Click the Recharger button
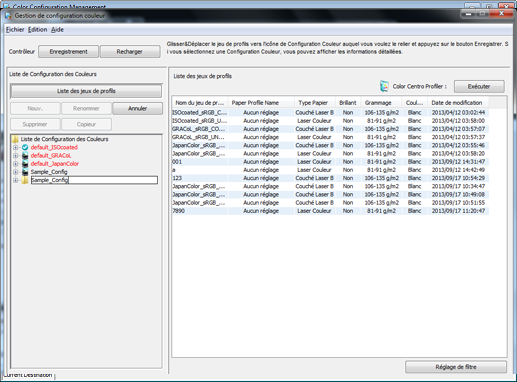 click(130, 52)
